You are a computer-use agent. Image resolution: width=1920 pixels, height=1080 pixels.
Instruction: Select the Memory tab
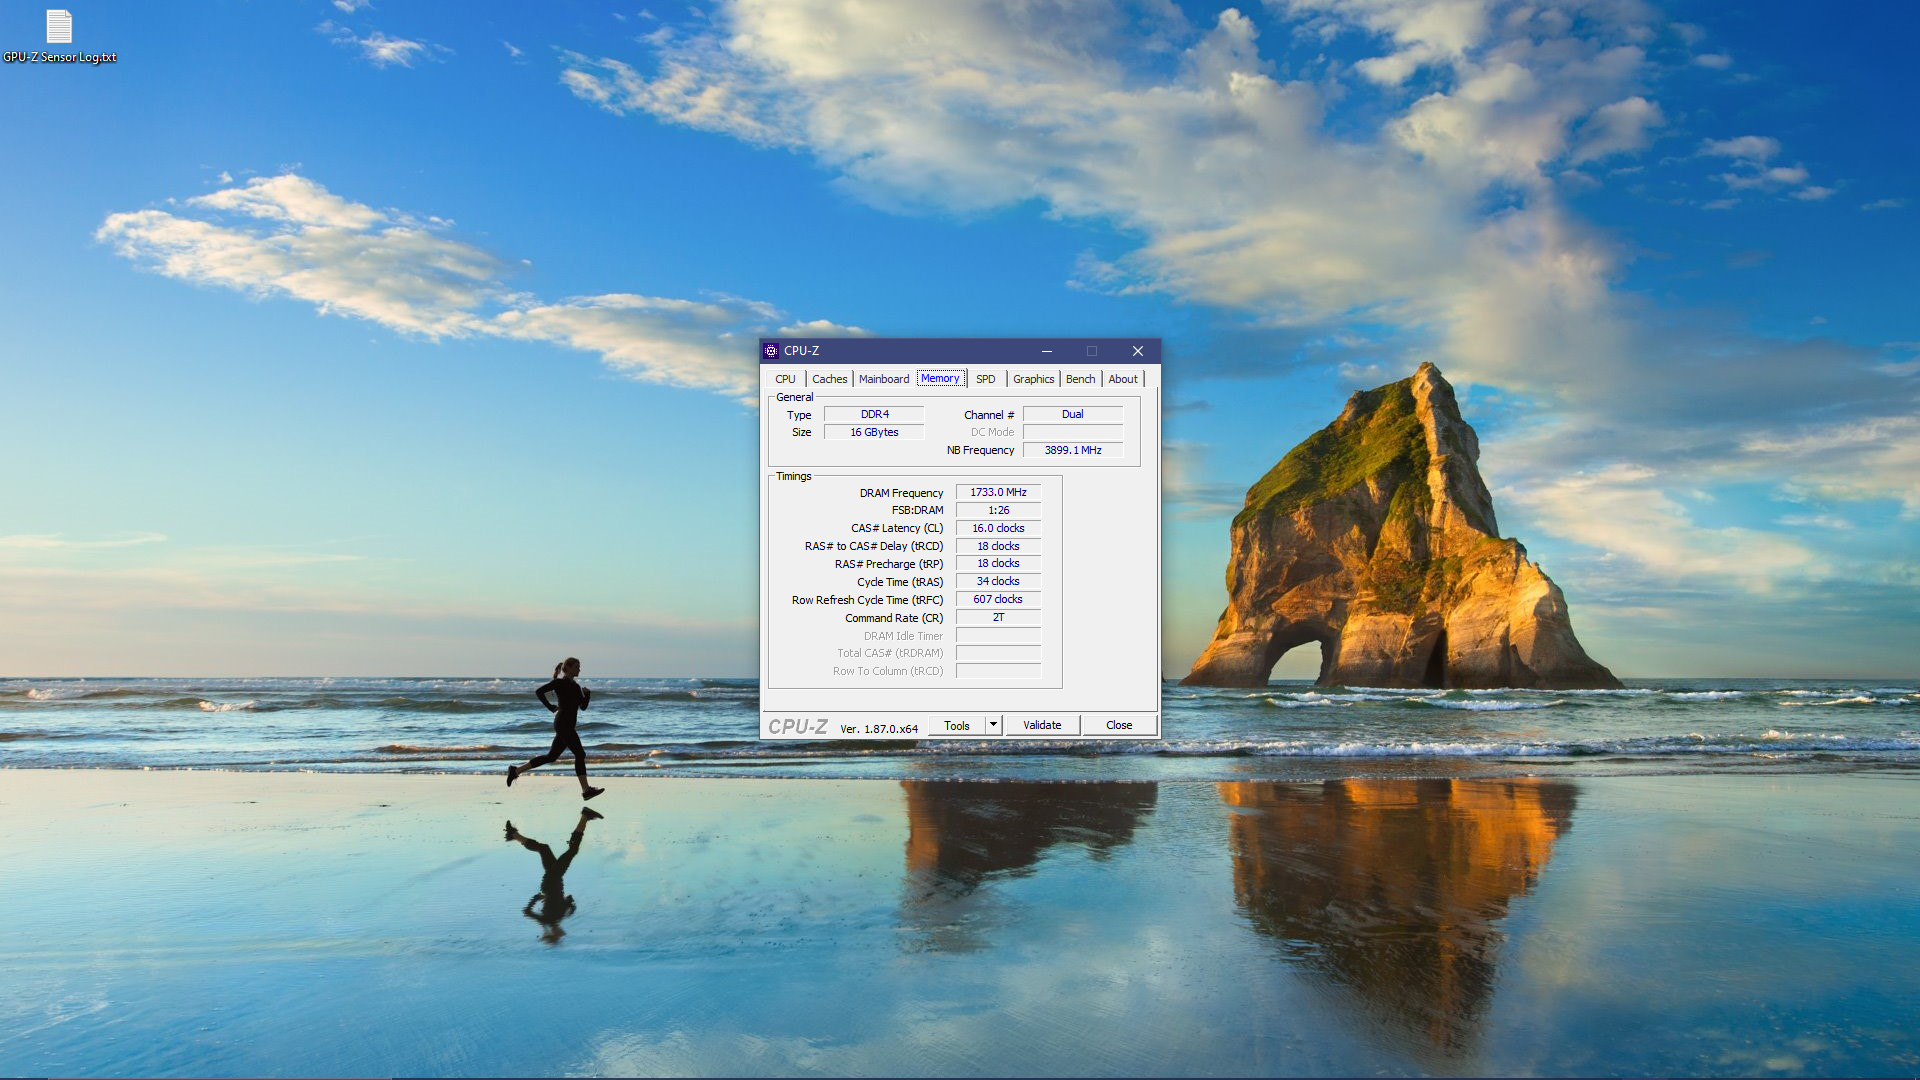(x=940, y=379)
